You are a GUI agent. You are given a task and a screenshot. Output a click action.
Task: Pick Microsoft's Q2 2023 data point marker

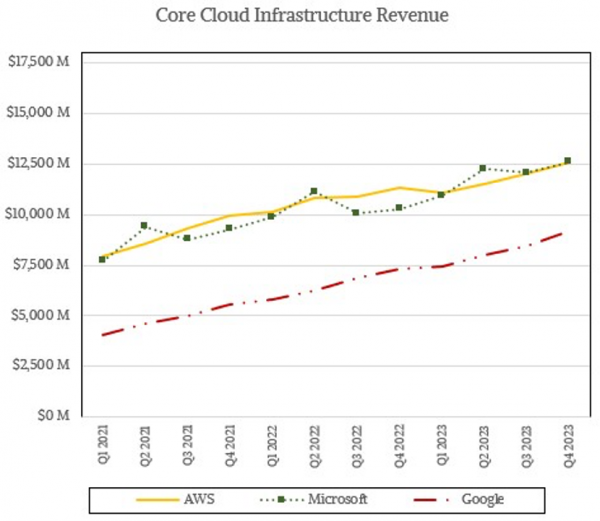tap(483, 168)
